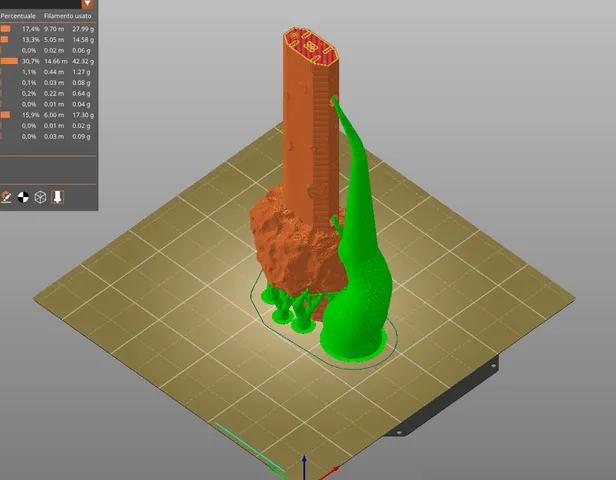Toggle the custom G-code markers icon
The image size is (616, 480).
[6, 197]
